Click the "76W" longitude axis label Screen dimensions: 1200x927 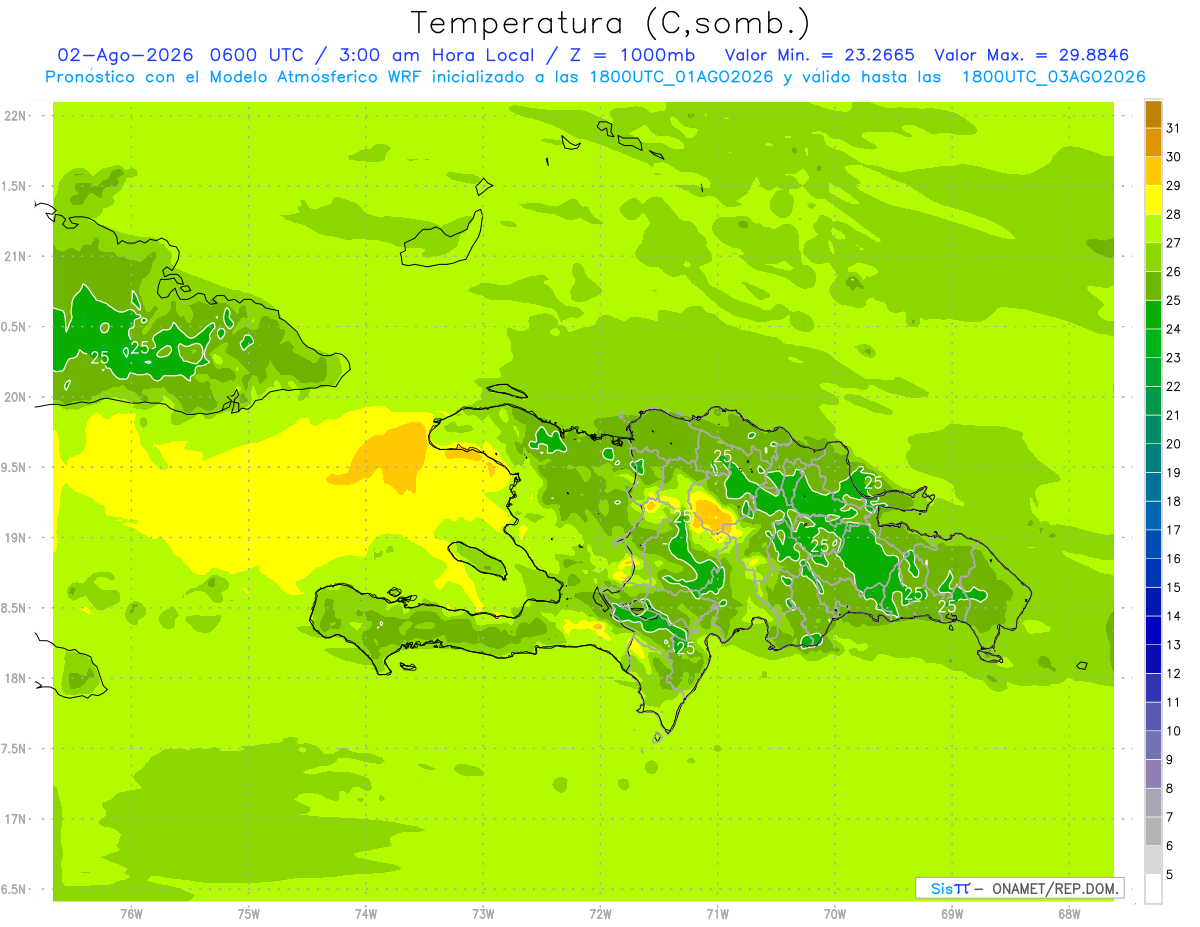(130, 913)
